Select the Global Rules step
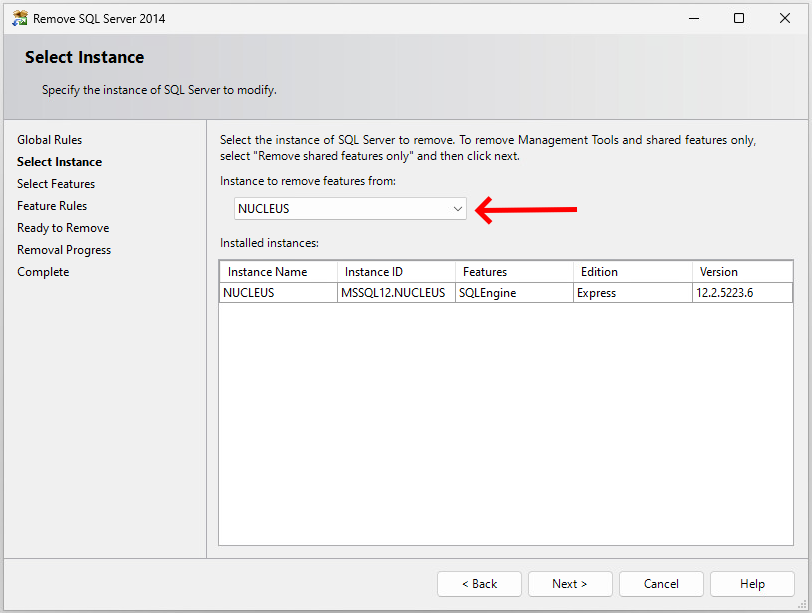Image resolution: width=812 pixels, height=613 pixels. coord(50,140)
